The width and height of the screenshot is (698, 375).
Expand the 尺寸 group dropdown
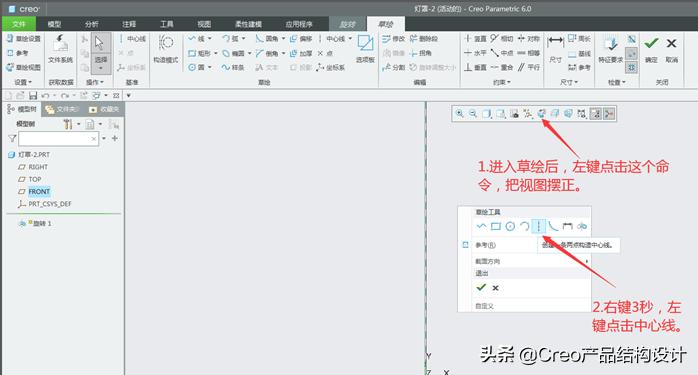coord(568,82)
